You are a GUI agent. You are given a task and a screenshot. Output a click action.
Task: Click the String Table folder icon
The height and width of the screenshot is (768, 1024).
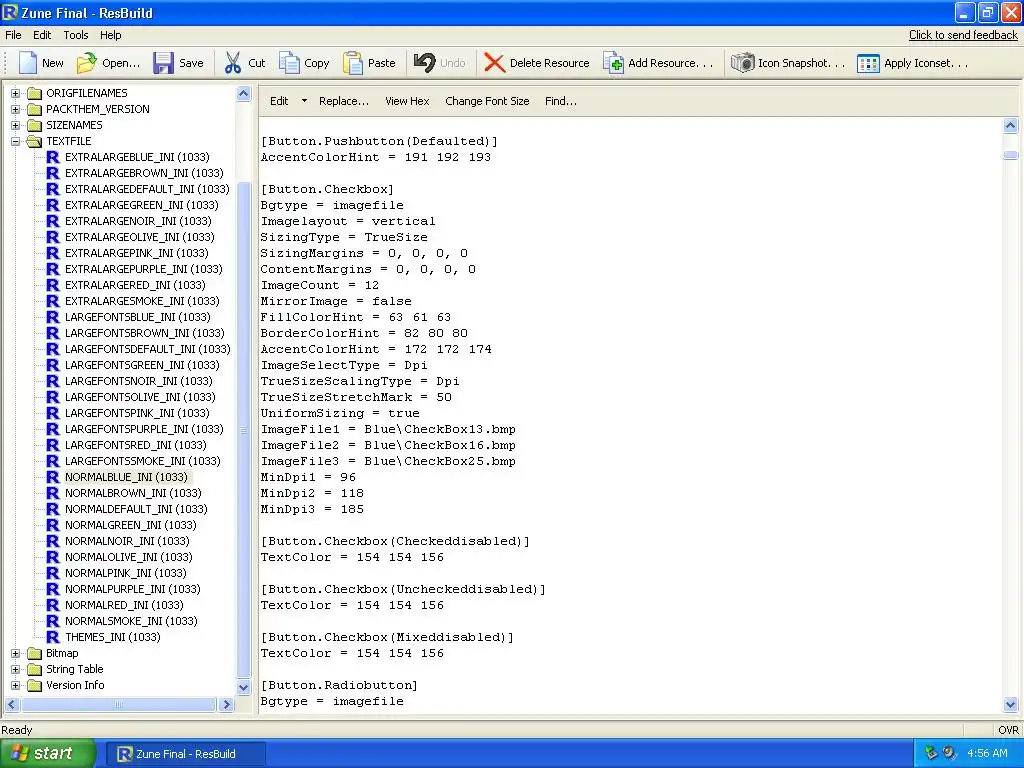(x=34, y=669)
